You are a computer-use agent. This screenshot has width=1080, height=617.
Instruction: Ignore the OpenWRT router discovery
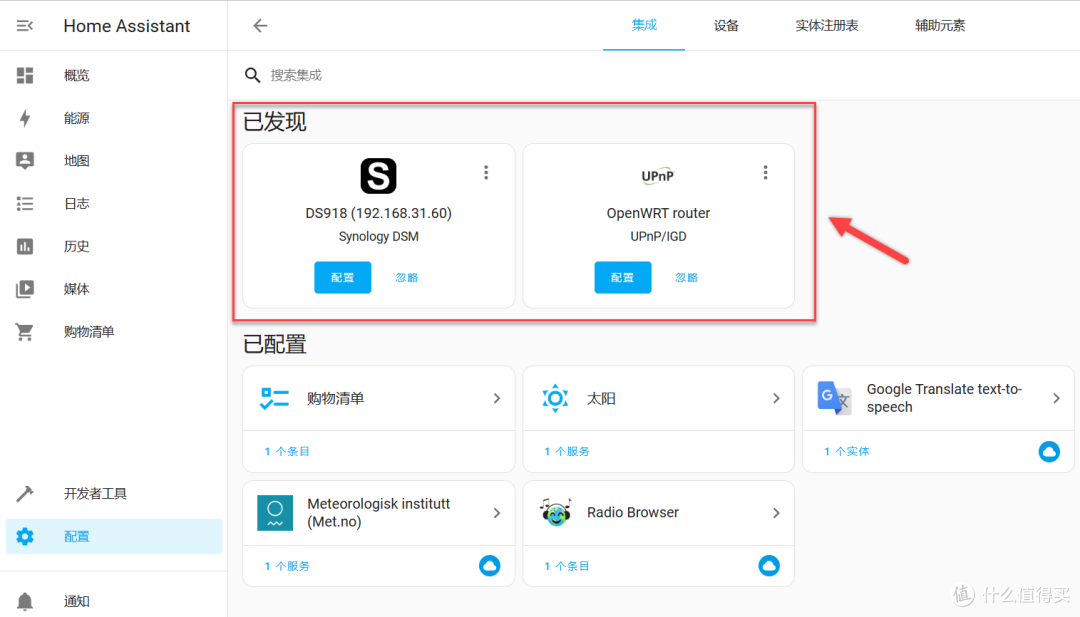[686, 278]
